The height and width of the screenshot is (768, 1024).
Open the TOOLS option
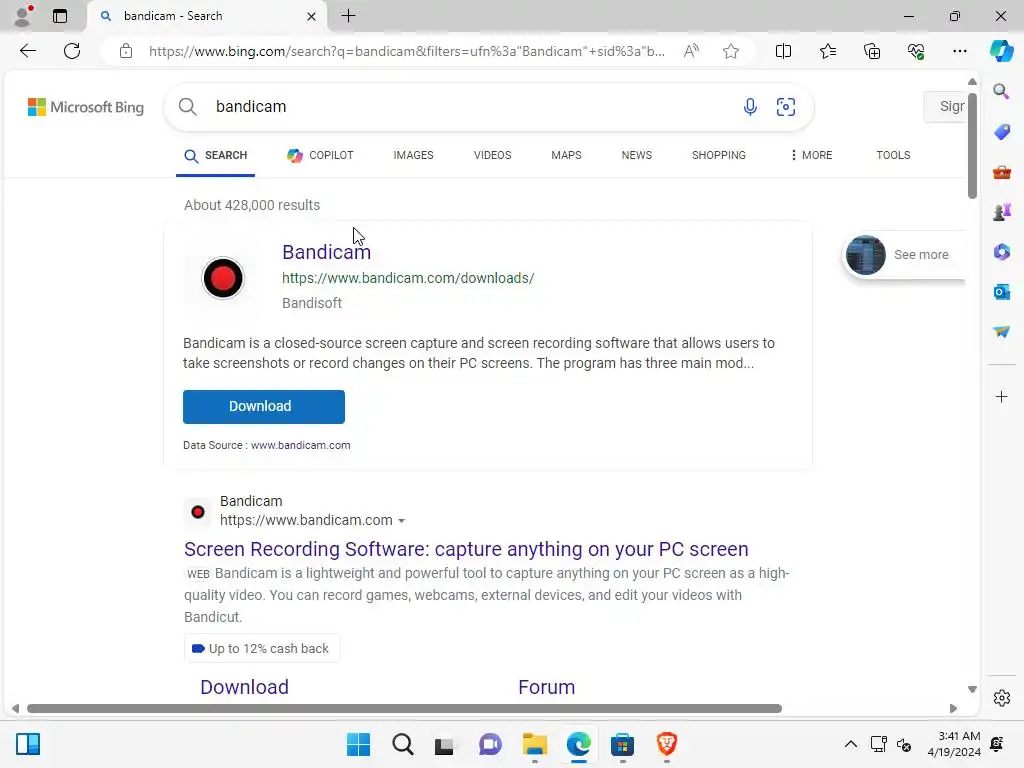893,155
